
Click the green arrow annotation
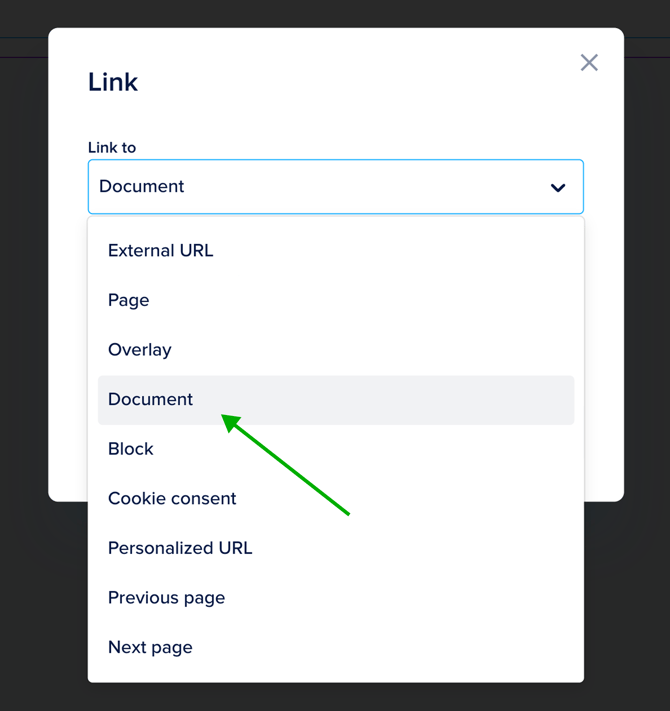(x=290, y=468)
